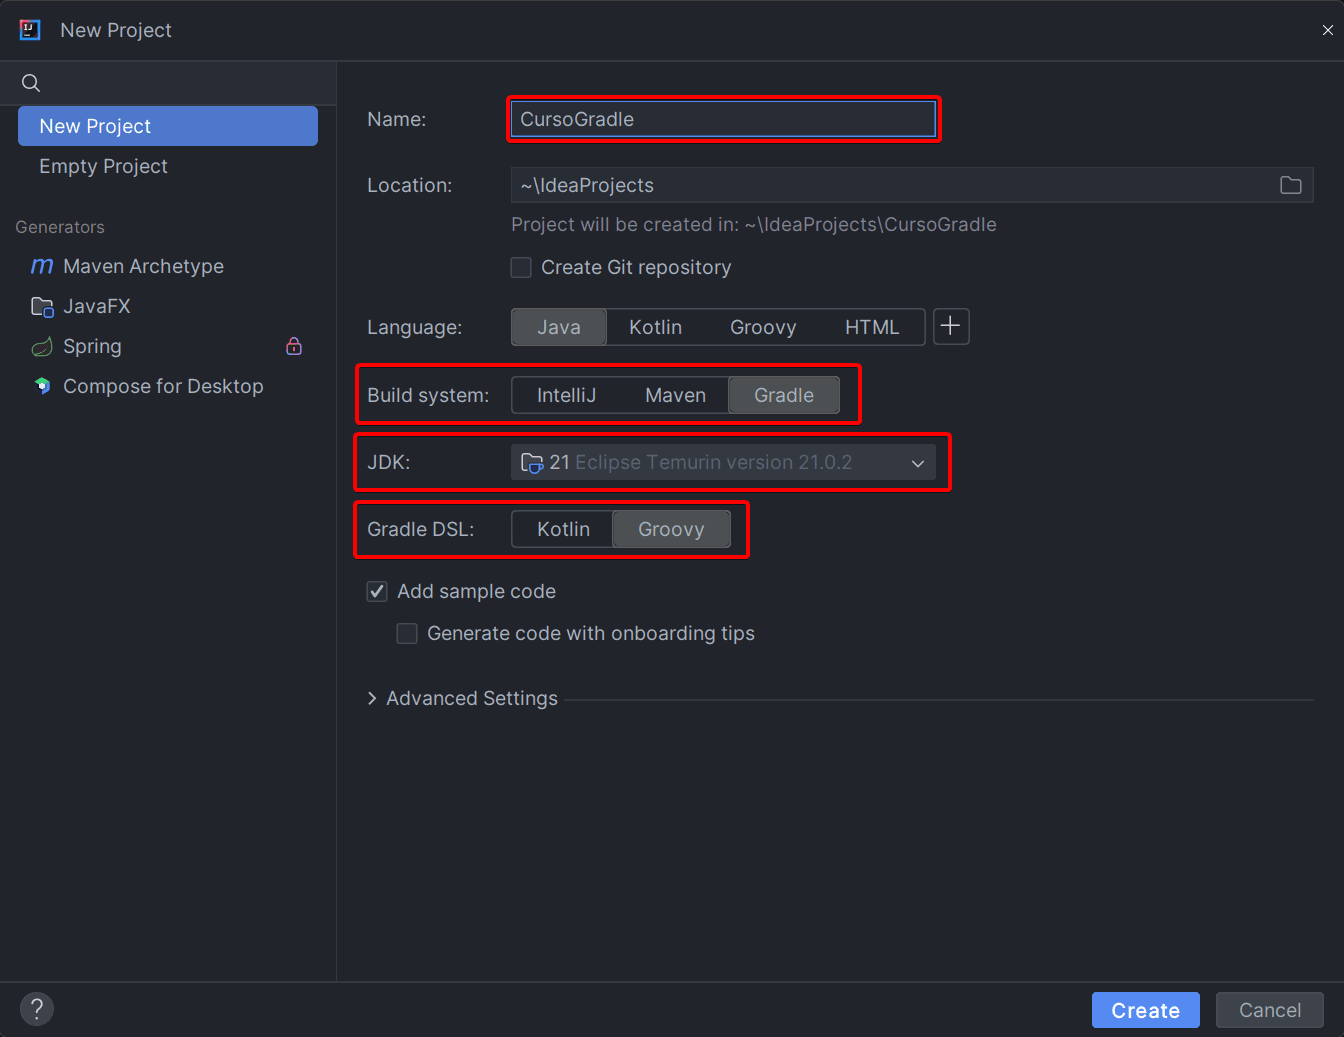Click the Compose for Desktop icon
The height and width of the screenshot is (1037, 1344).
pyautogui.click(x=42, y=386)
